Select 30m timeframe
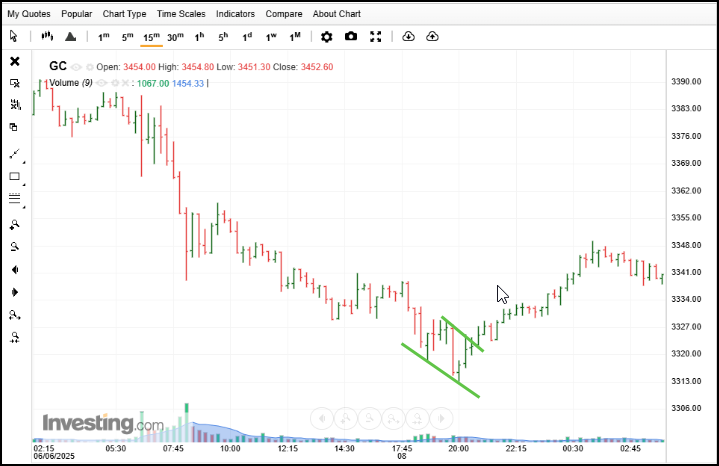The height and width of the screenshot is (466, 719). tap(175, 37)
